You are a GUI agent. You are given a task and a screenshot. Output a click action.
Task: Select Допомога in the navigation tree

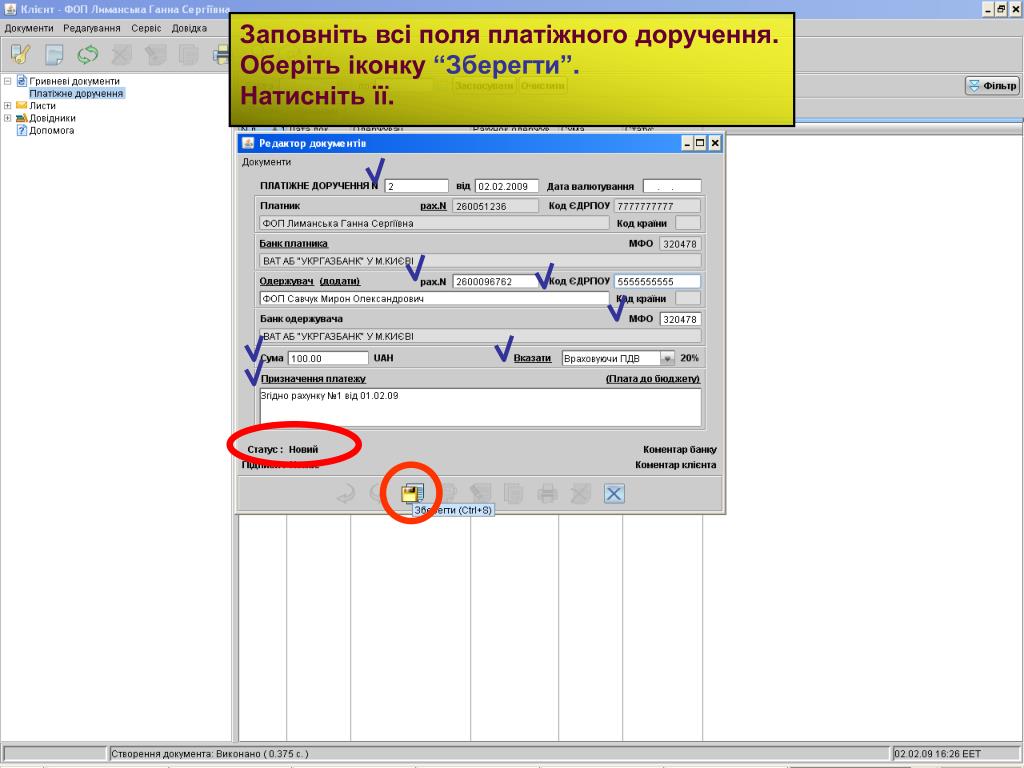[x=52, y=130]
